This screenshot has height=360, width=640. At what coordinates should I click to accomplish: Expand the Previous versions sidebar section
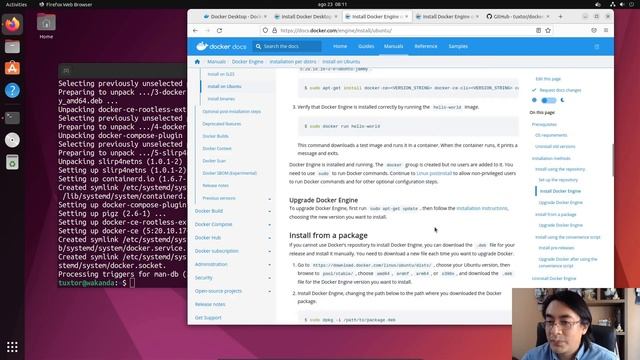269,199
